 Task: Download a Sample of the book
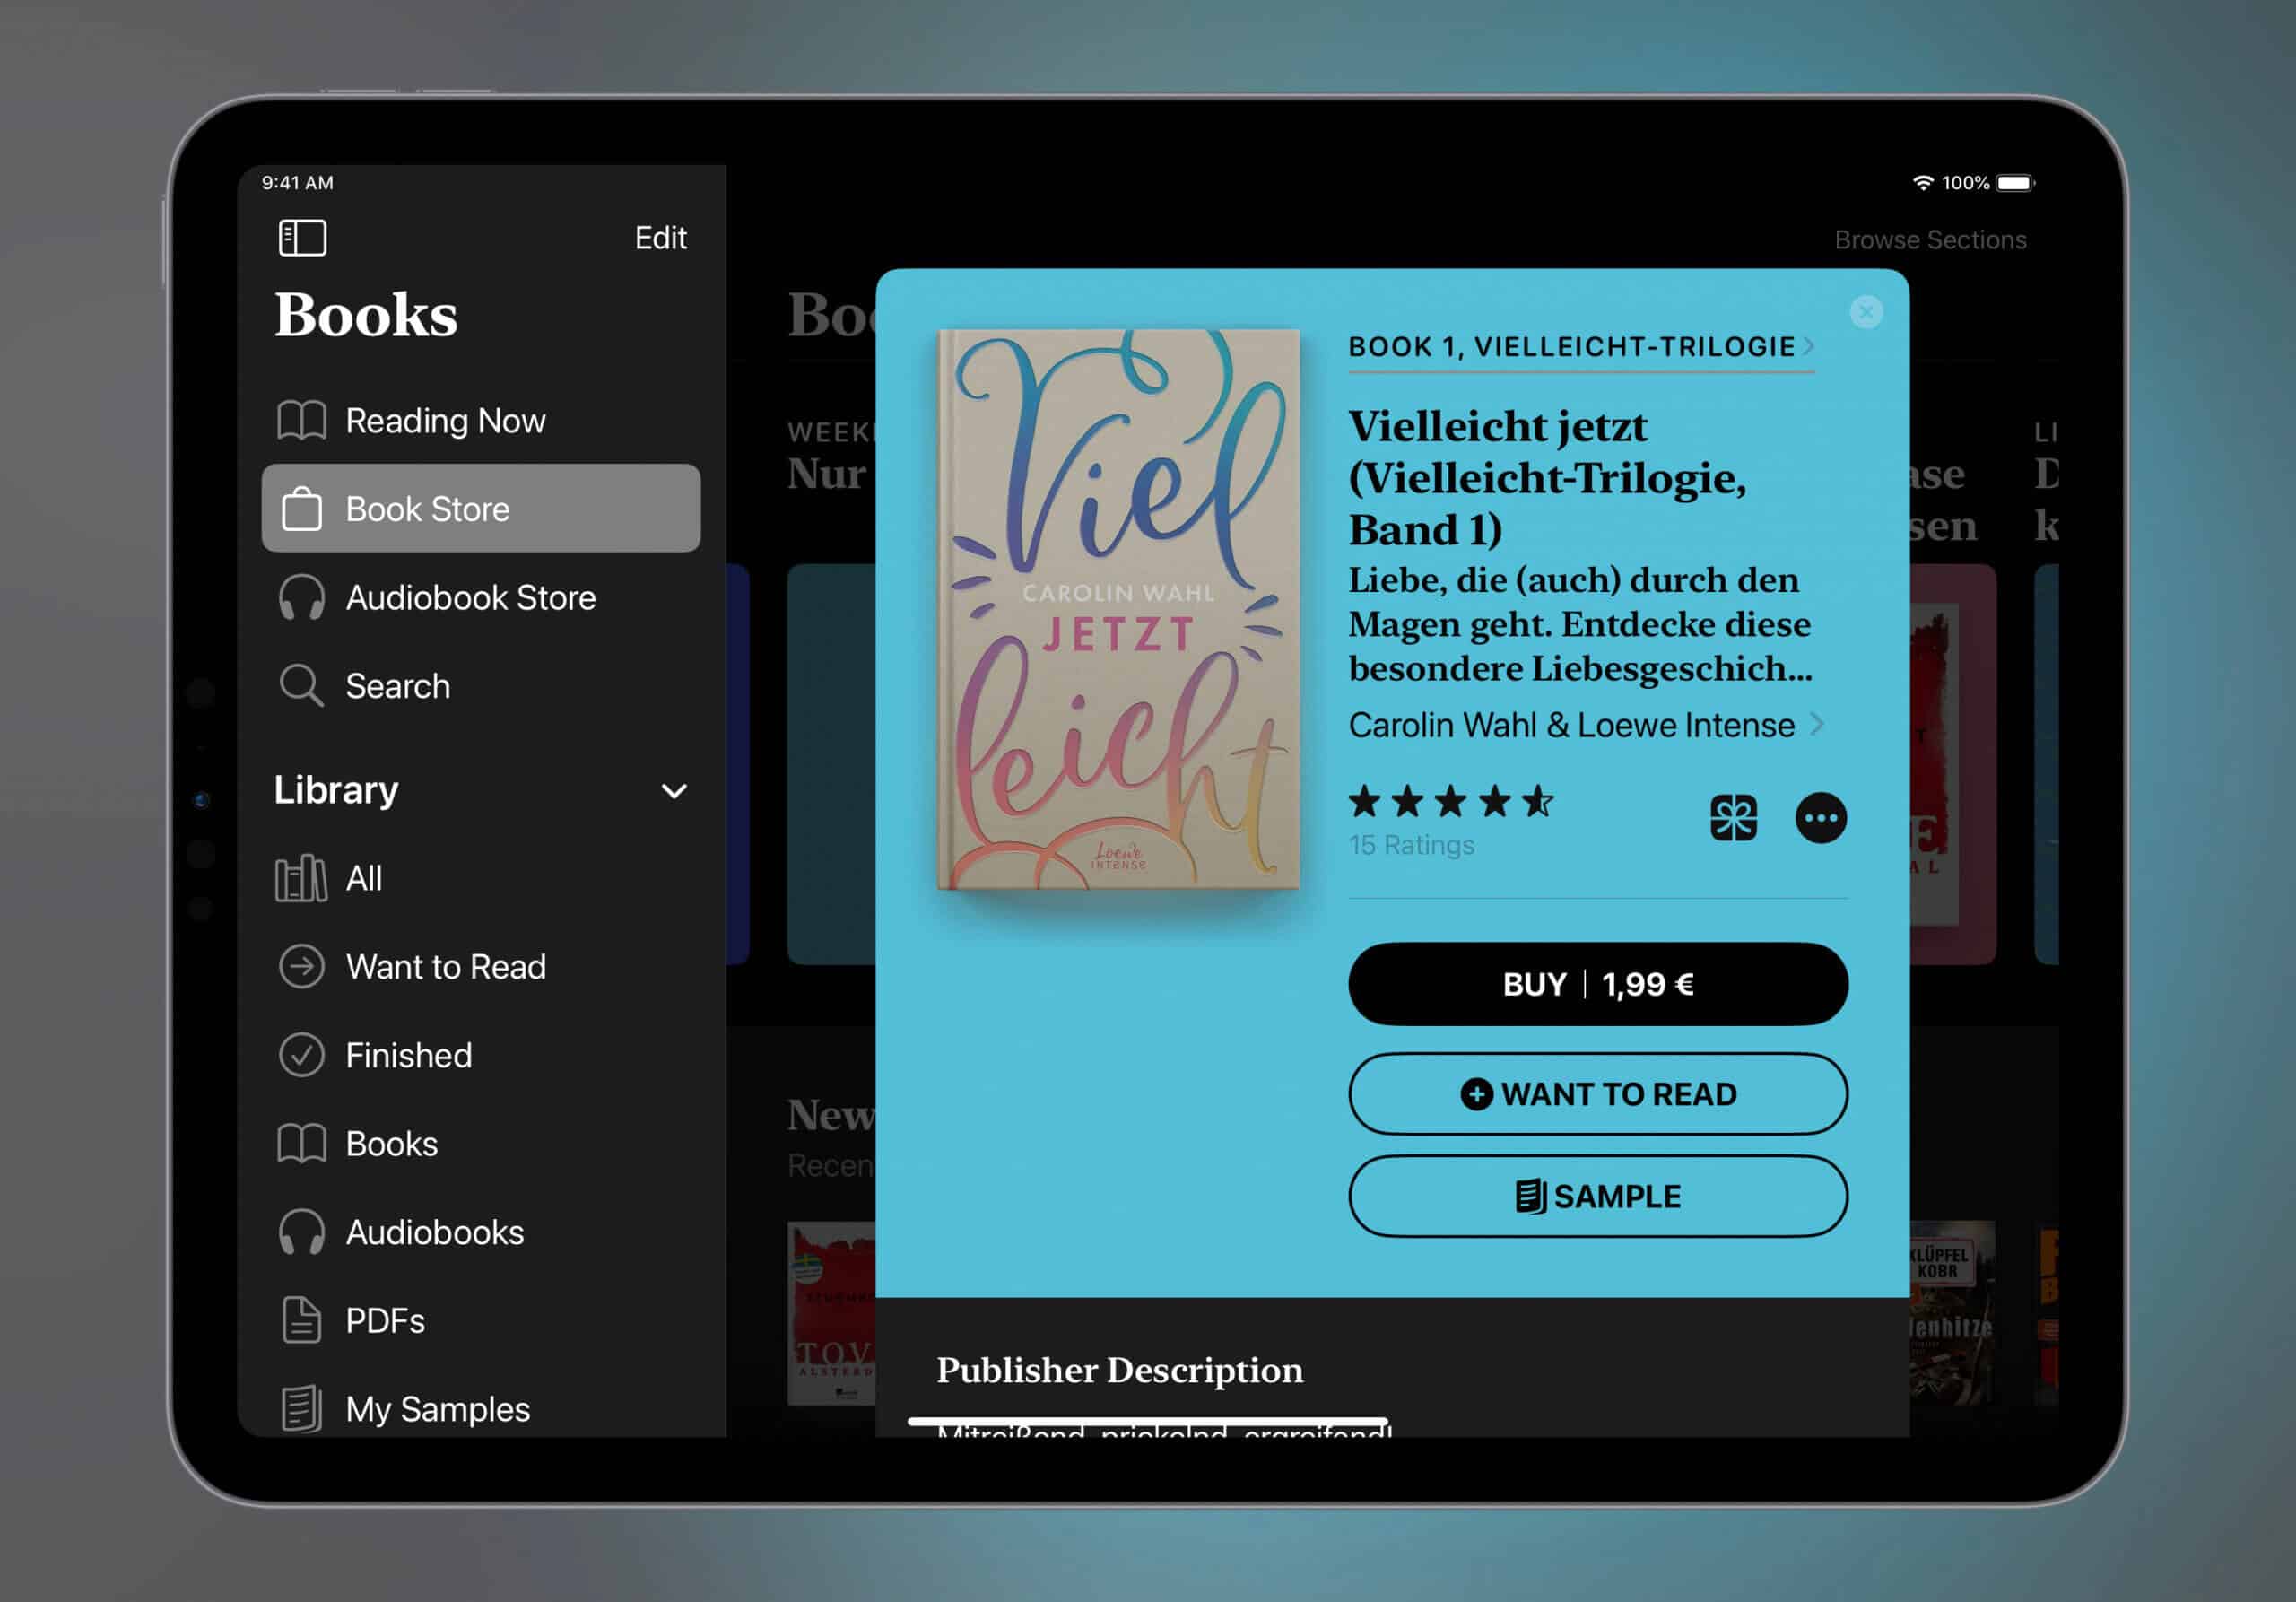pos(1597,1196)
